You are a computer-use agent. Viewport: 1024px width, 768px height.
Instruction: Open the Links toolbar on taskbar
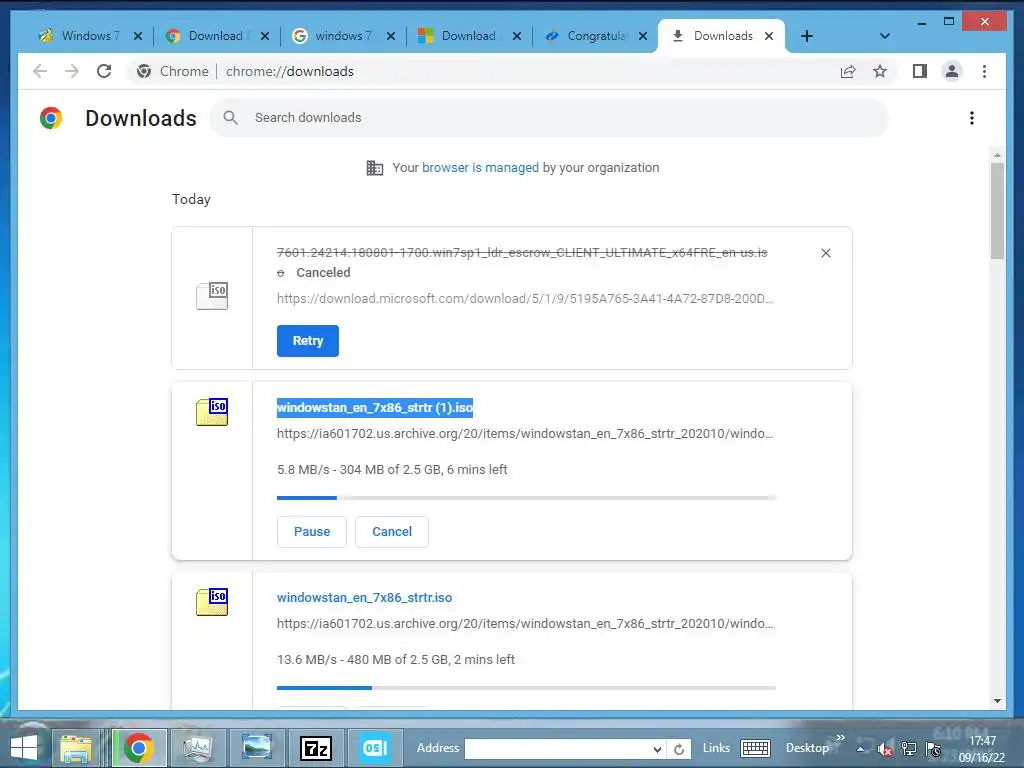(x=716, y=748)
